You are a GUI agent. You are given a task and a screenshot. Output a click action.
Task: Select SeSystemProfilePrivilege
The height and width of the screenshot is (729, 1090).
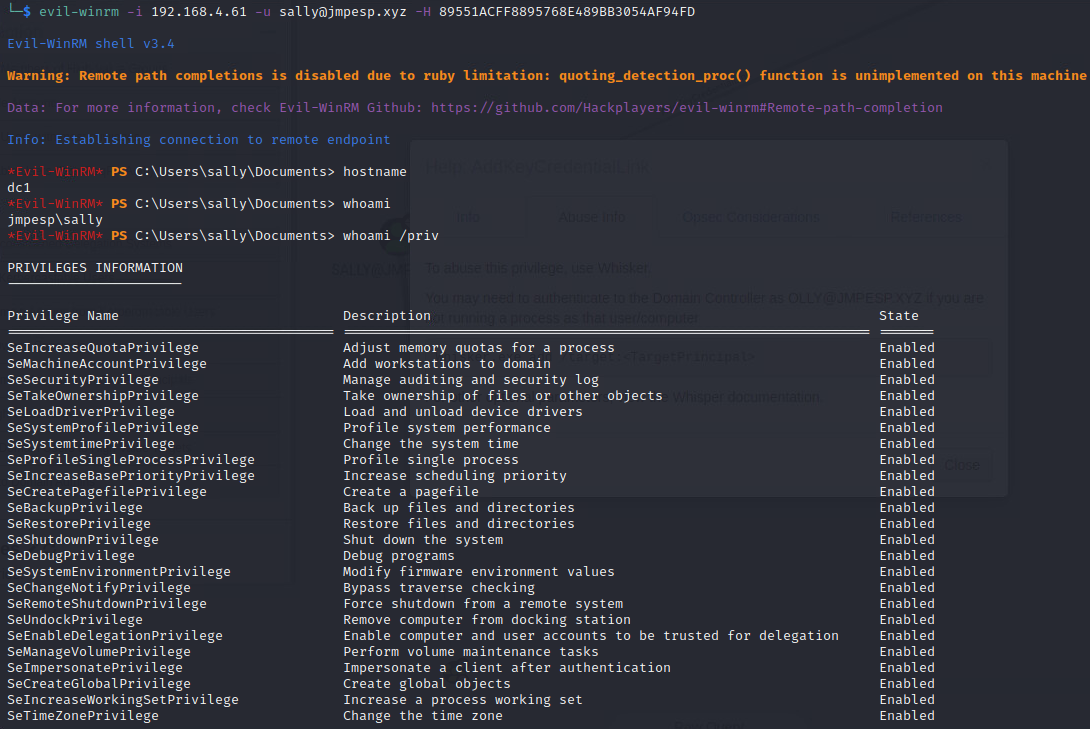point(103,427)
